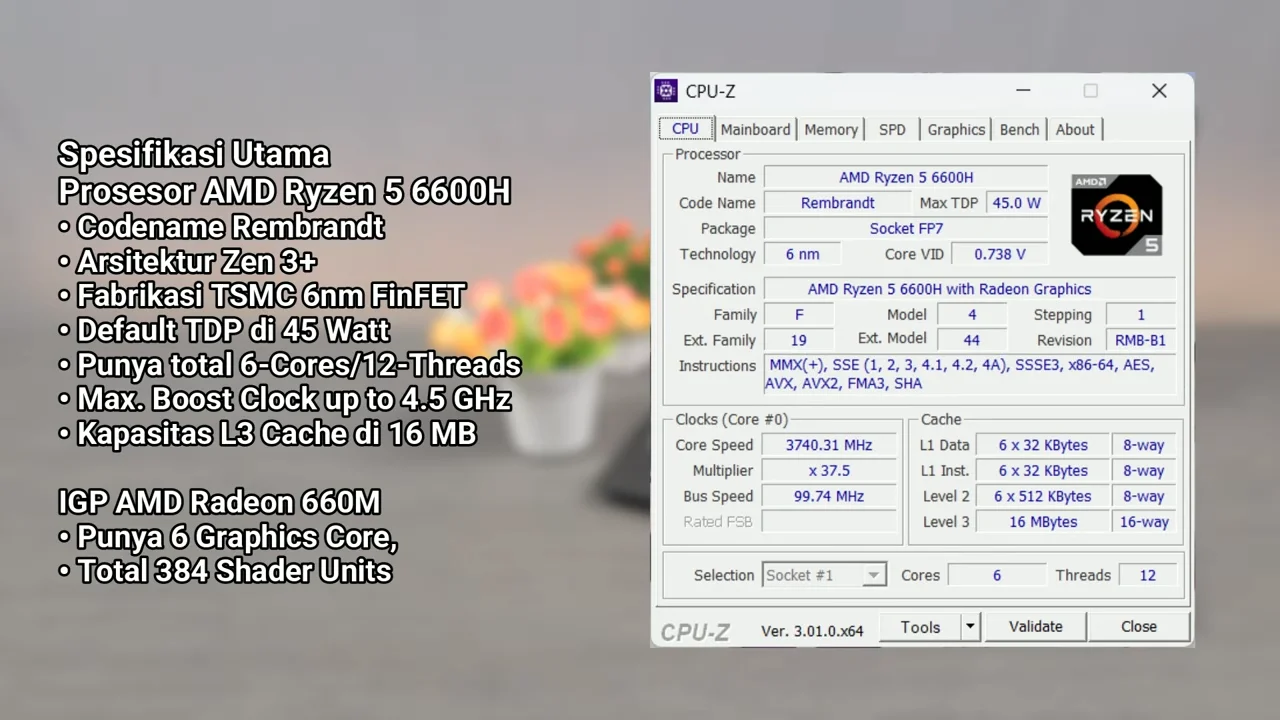View the About tab

tap(1075, 129)
